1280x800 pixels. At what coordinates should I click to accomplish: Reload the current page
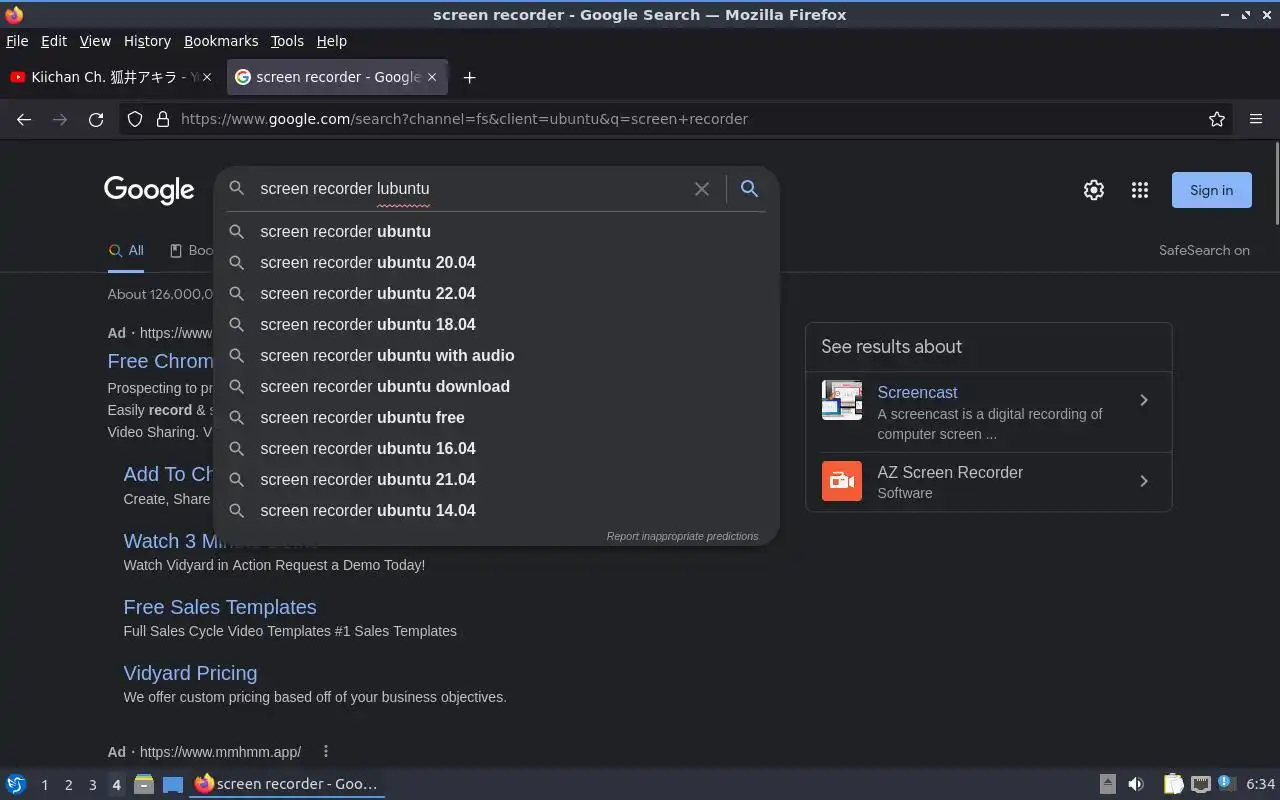click(96, 119)
